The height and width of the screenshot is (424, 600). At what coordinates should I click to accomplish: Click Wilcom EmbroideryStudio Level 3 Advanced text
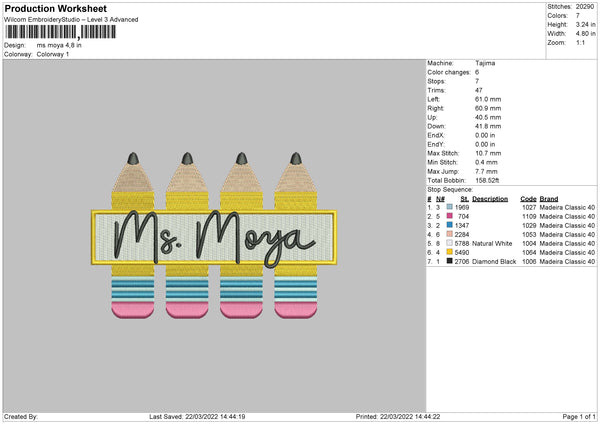pyautogui.click(x=71, y=20)
